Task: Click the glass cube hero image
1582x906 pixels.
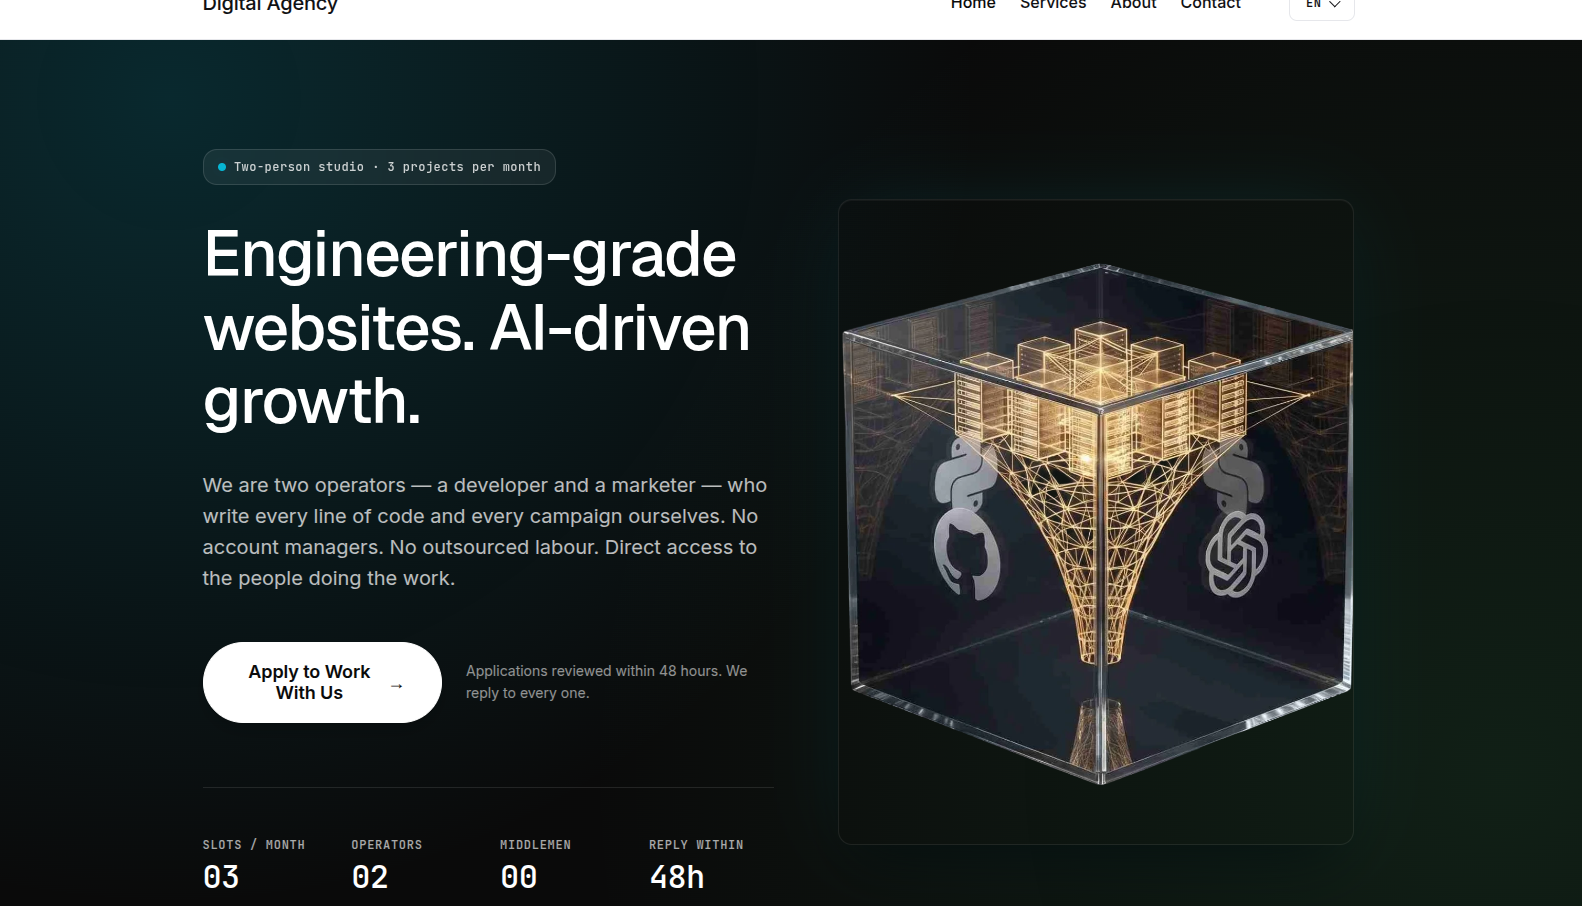Action: click(x=1096, y=522)
